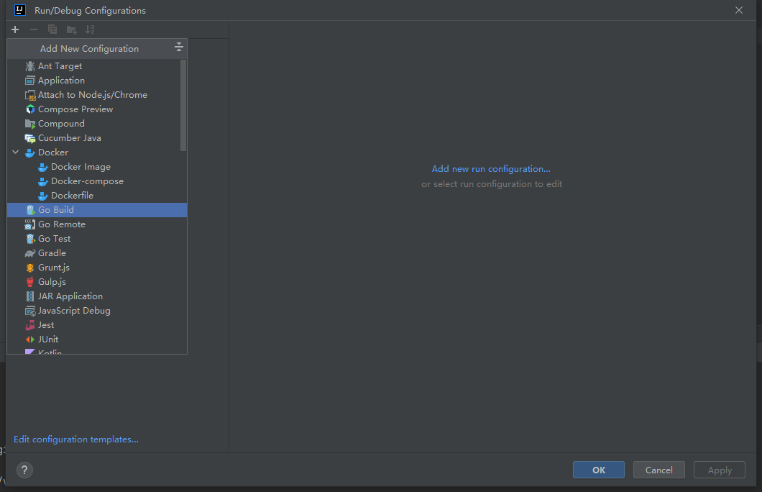The width and height of the screenshot is (762, 492).
Task: Open 'Edit configuration templates...' link
Action: click(x=76, y=439)
